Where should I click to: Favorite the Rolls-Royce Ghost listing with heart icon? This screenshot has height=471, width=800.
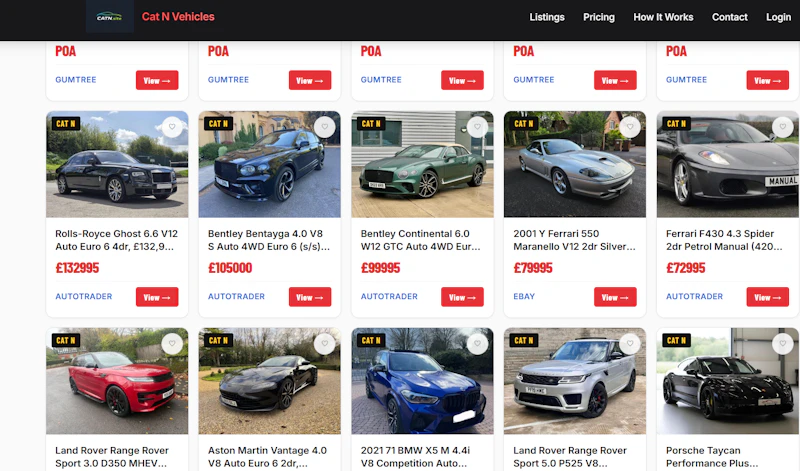[x=172, y=127]
